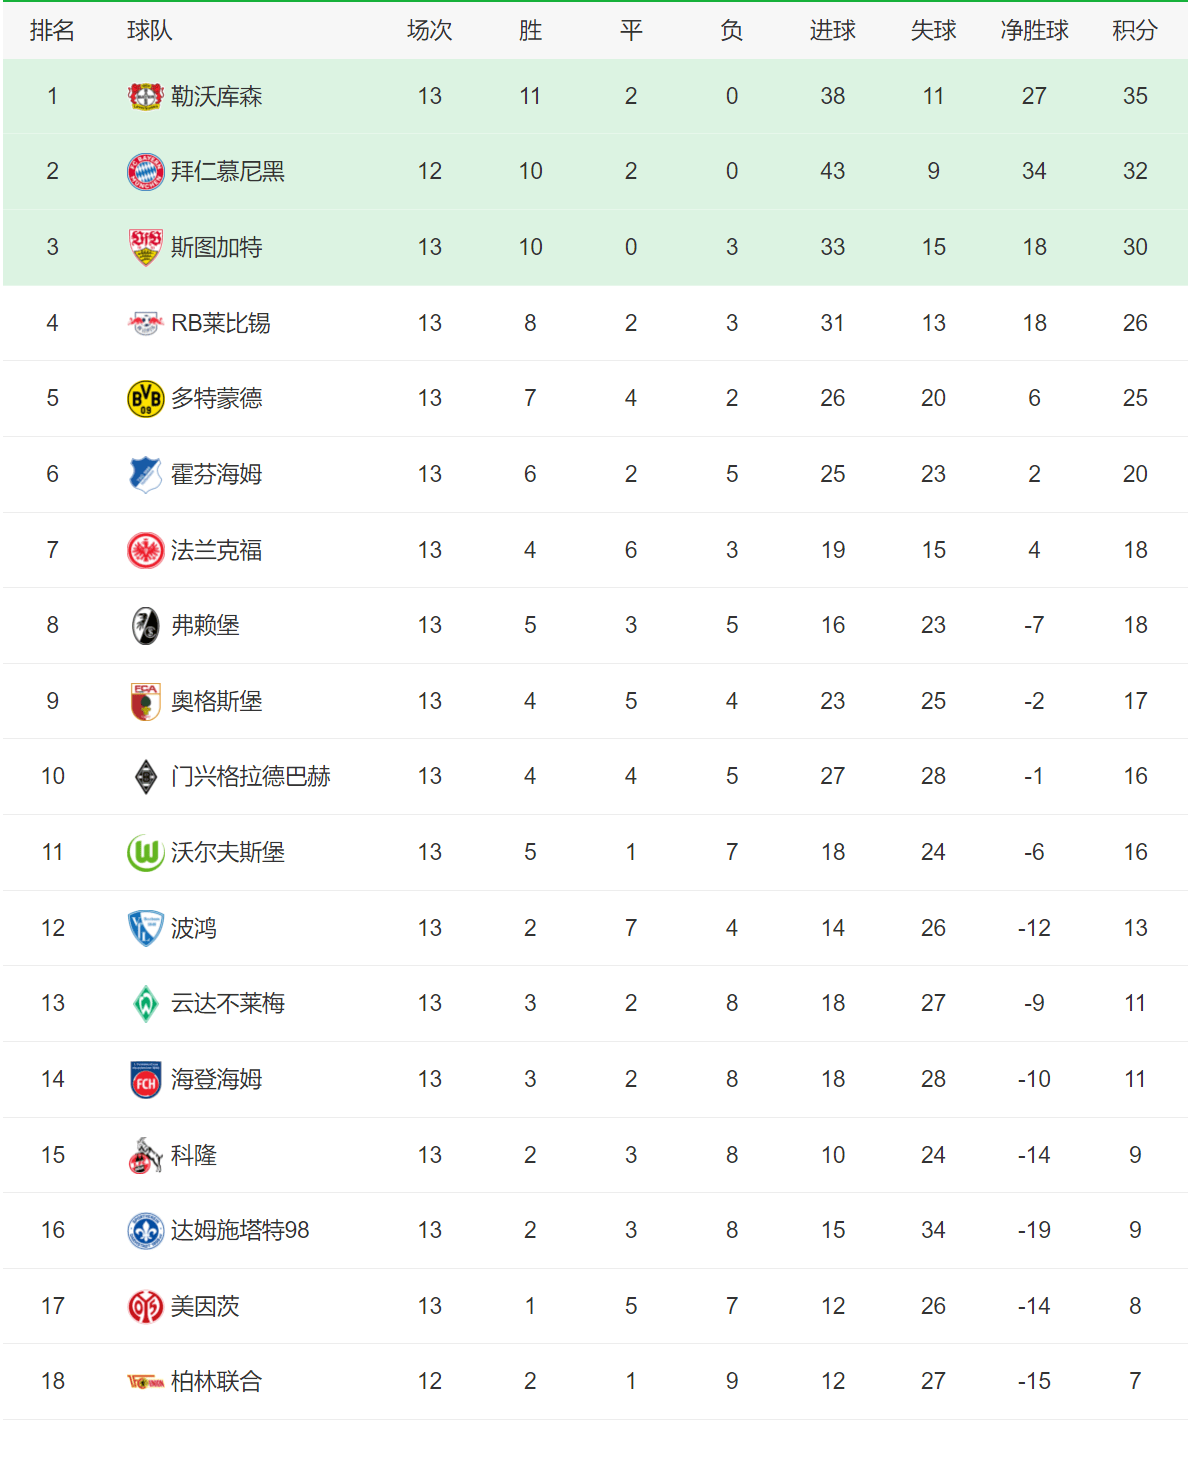Viewport: 1191px width, 1458px height.
Task: Click the Hoffenheim club crest
Action: (146, 474)
